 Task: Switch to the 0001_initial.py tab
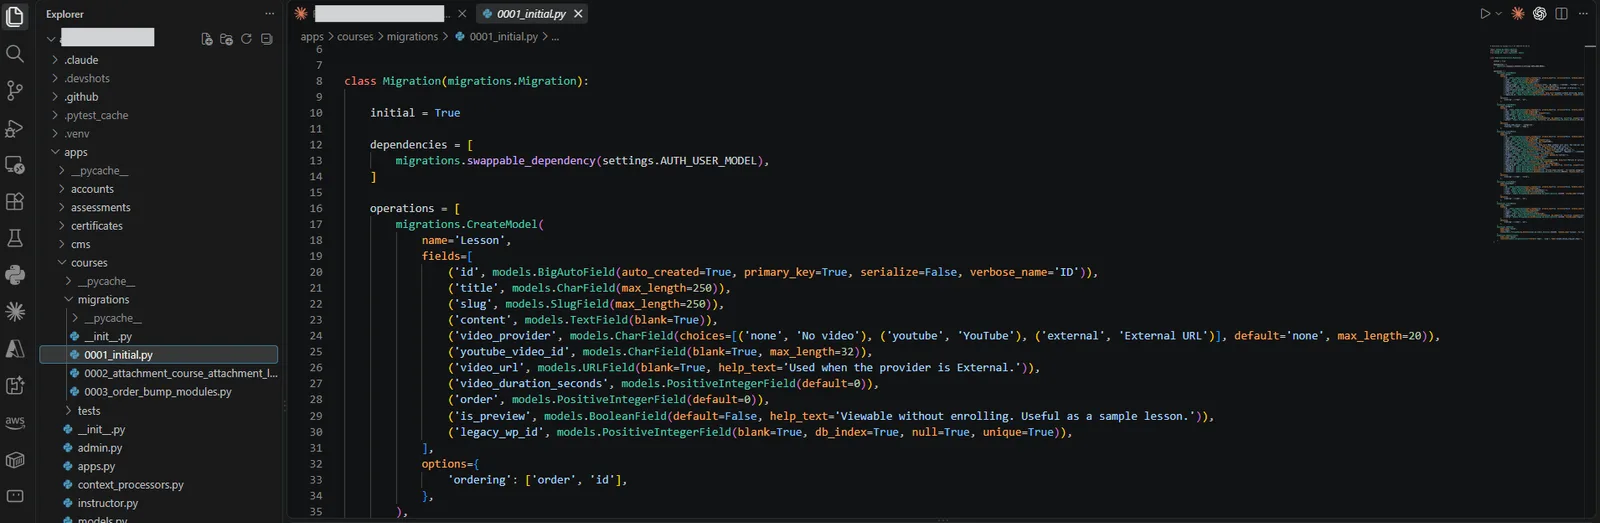[531, 14]
